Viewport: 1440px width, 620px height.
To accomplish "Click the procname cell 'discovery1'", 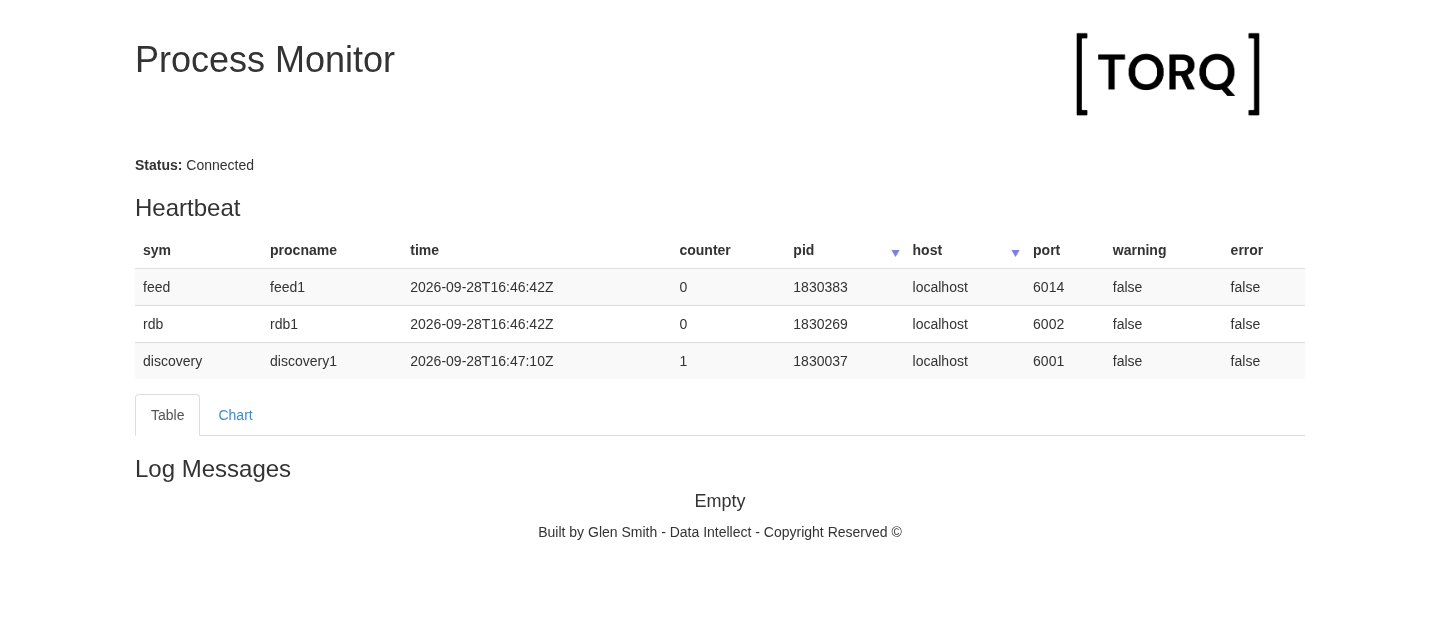I will click(303, 361).
